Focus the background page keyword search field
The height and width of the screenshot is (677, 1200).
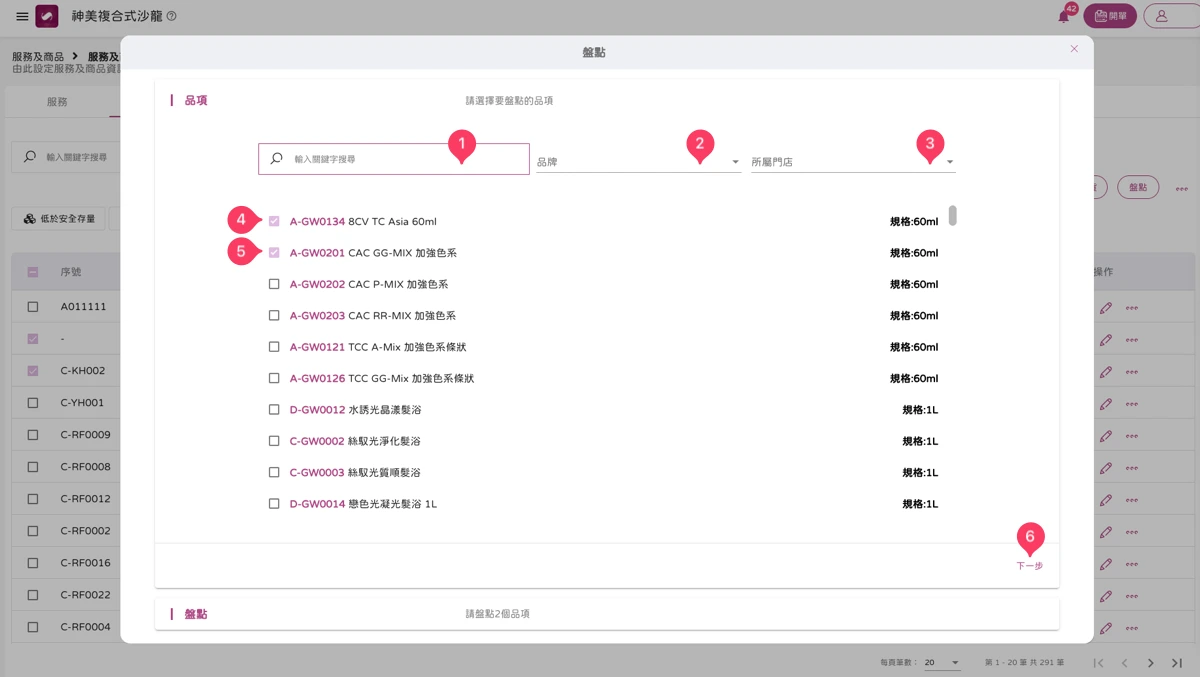coord(66,157)
